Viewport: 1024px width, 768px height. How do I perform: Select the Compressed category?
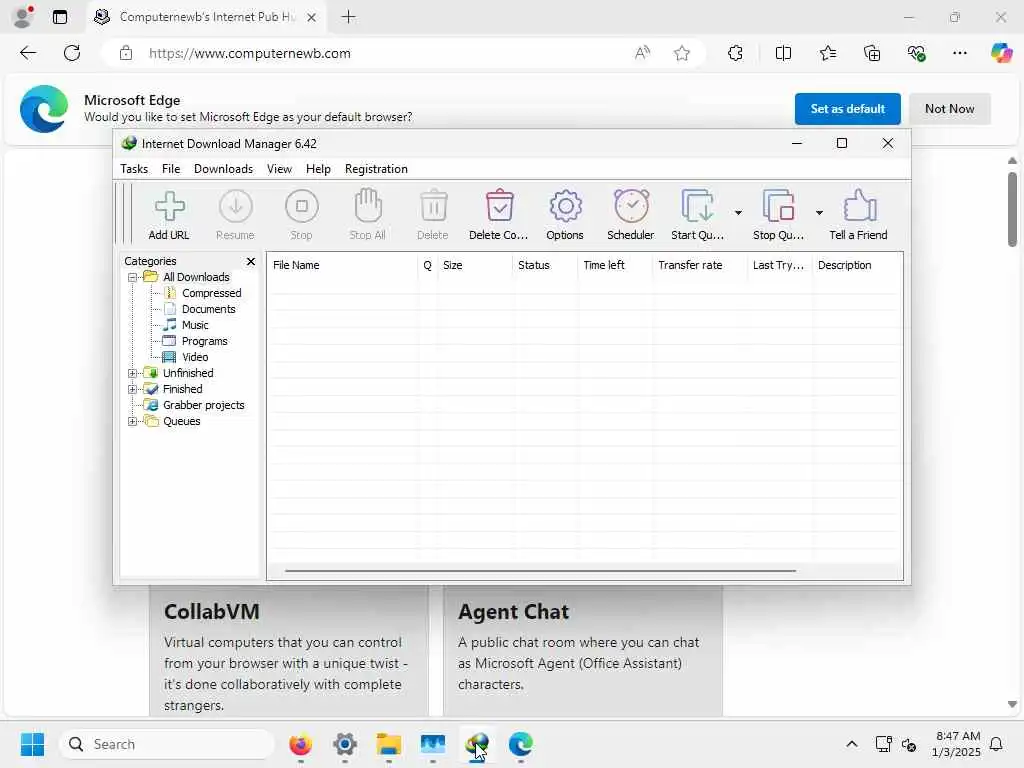212,293
